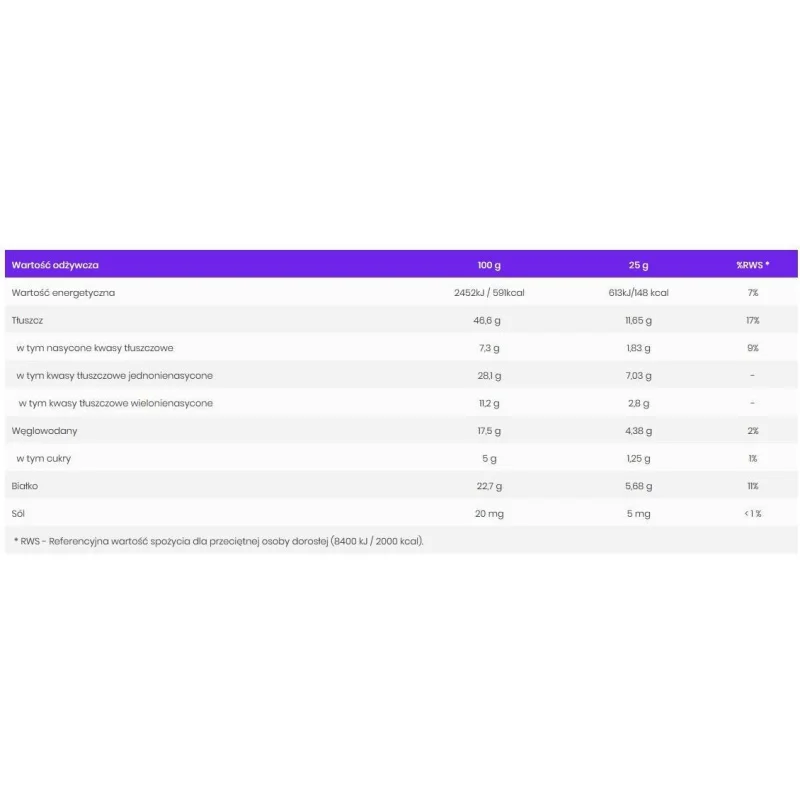
Task: Click the 'Węglowodany' row label
Action: click(x=44, y=431)
